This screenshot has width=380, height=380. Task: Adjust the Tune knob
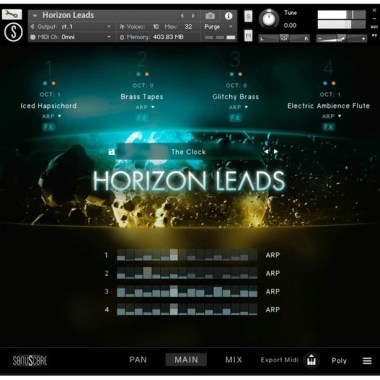point(269,19)
